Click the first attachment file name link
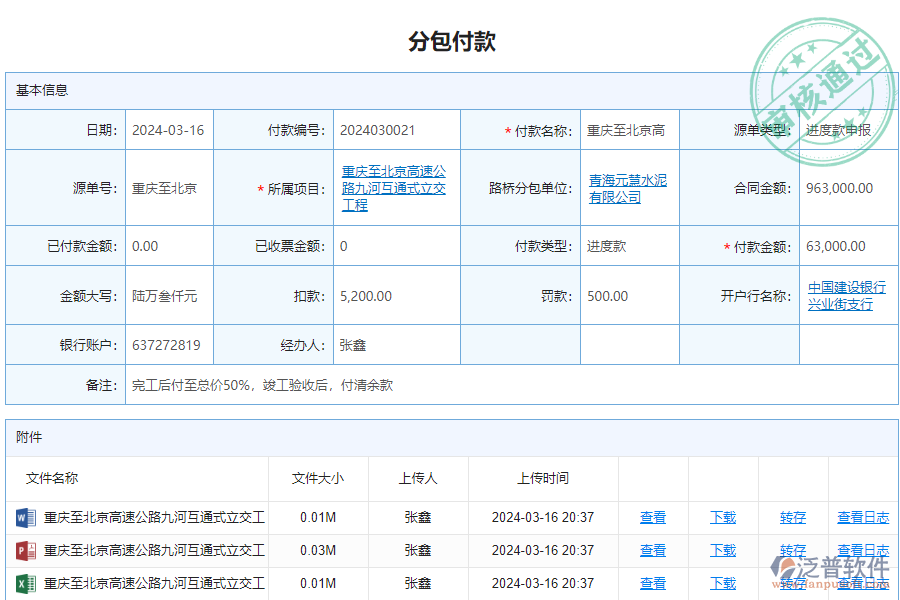 coord(150,517)
